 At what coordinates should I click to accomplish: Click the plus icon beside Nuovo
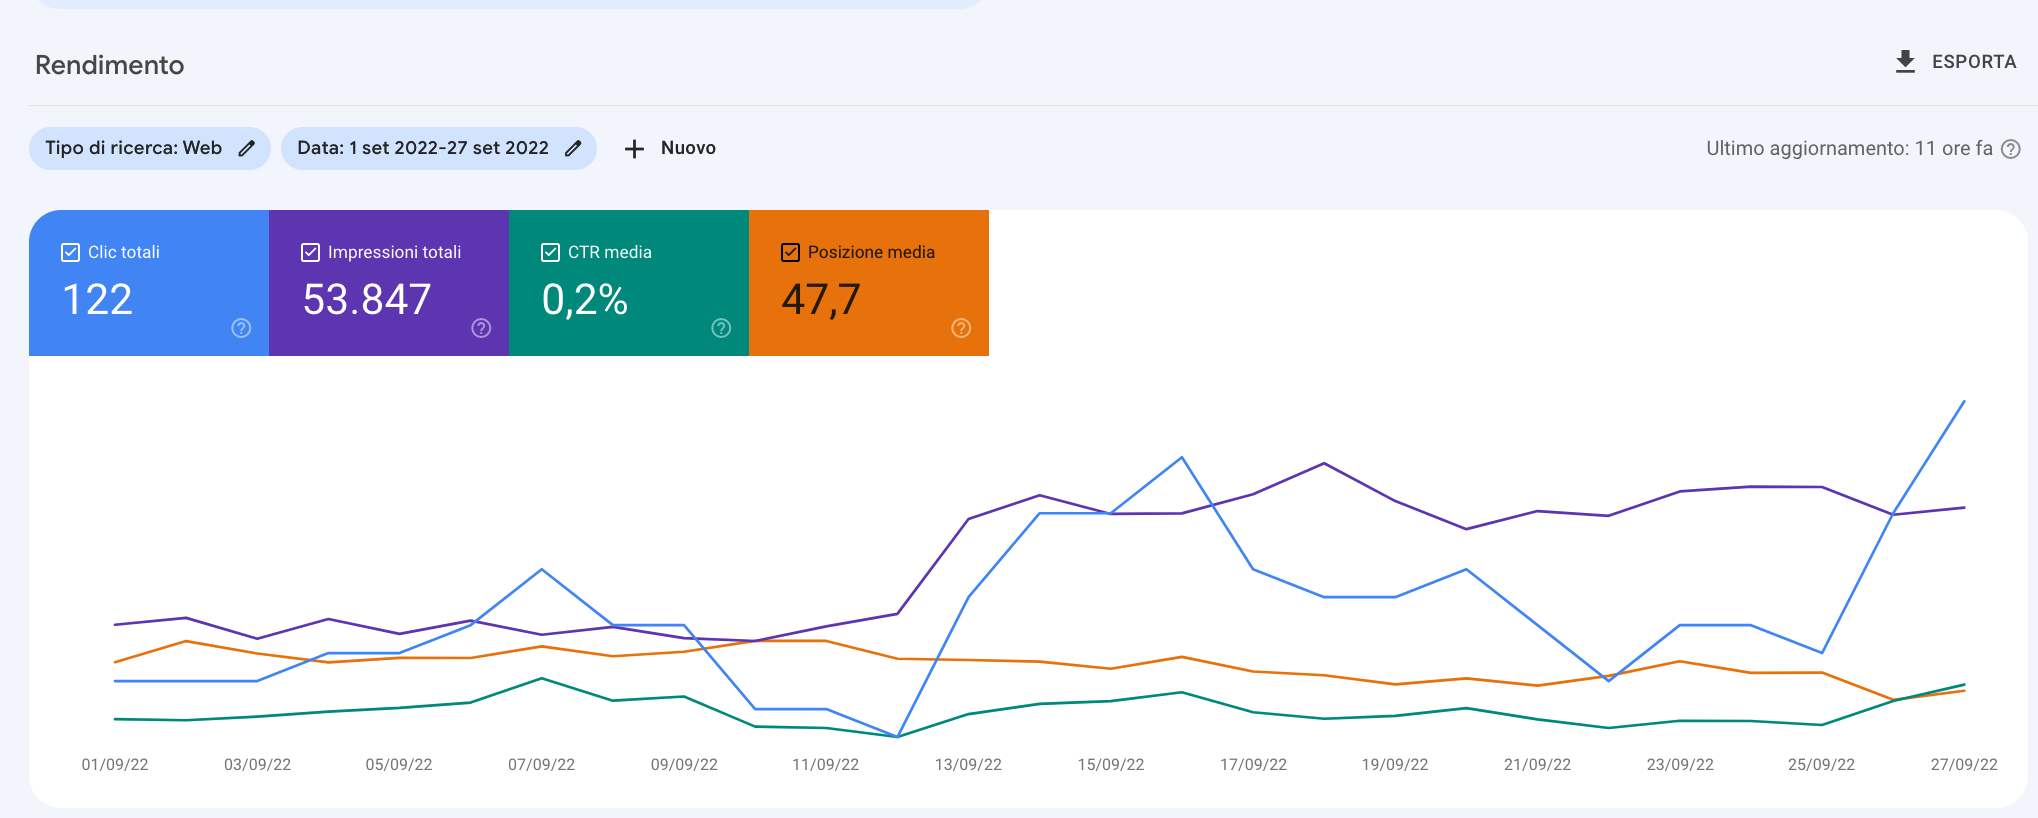[634, 149]
